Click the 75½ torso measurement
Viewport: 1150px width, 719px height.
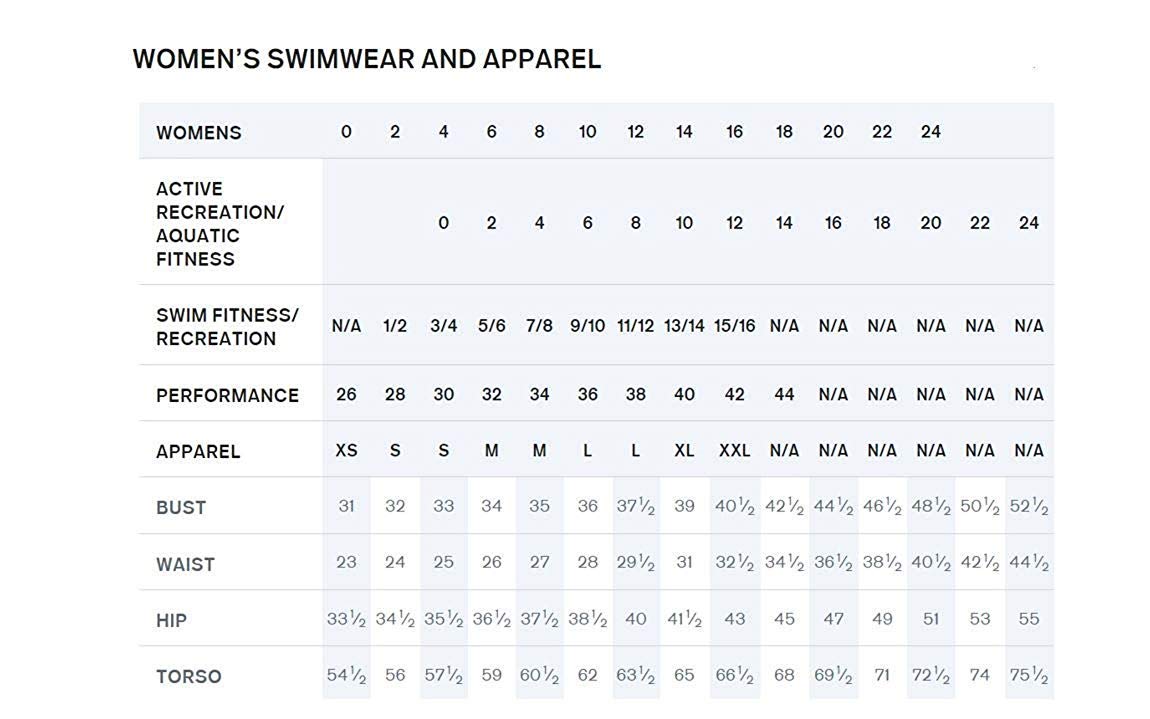pyautogui.click(x=1029, y=676)
